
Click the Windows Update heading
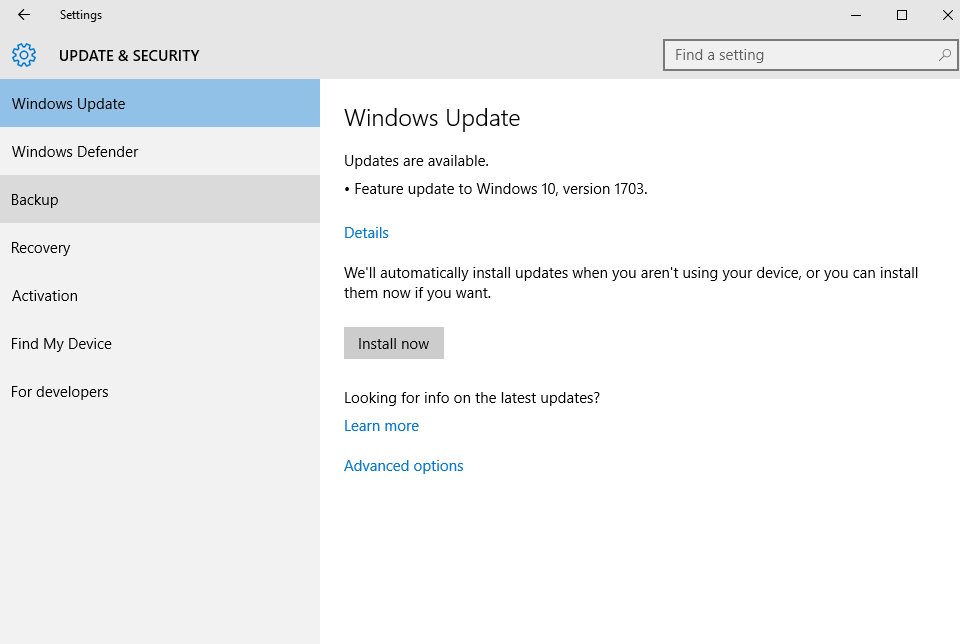(432, 118)
